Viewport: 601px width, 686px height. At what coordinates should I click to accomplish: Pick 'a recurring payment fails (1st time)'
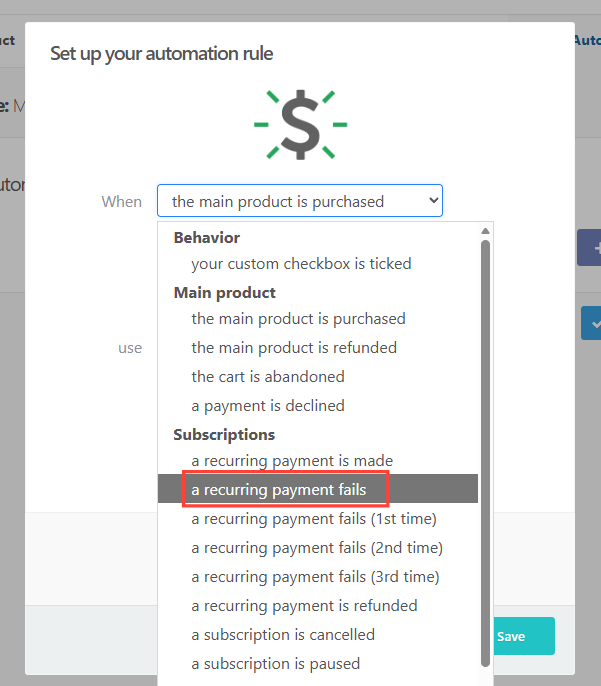(314, 519)
